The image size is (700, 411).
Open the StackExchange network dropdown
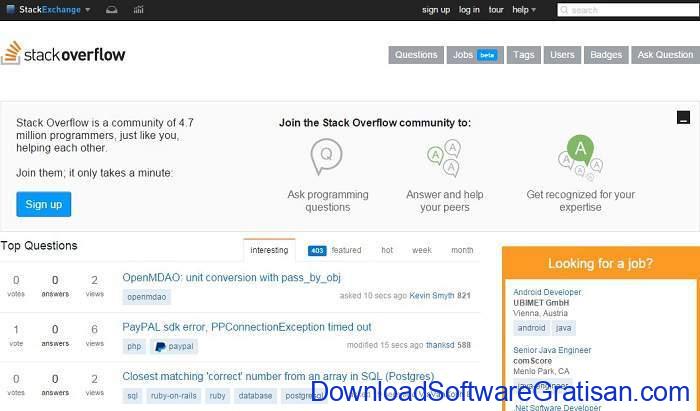[x=49, y=9]
